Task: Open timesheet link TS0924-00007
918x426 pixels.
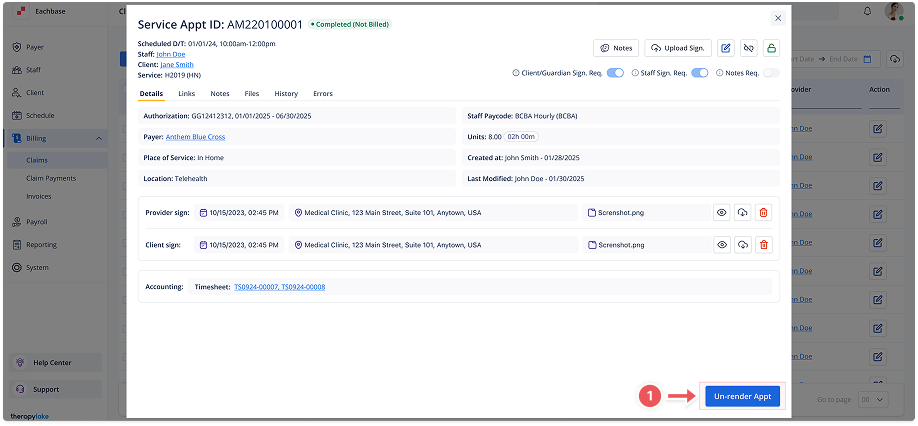Action: click(256, 287)
